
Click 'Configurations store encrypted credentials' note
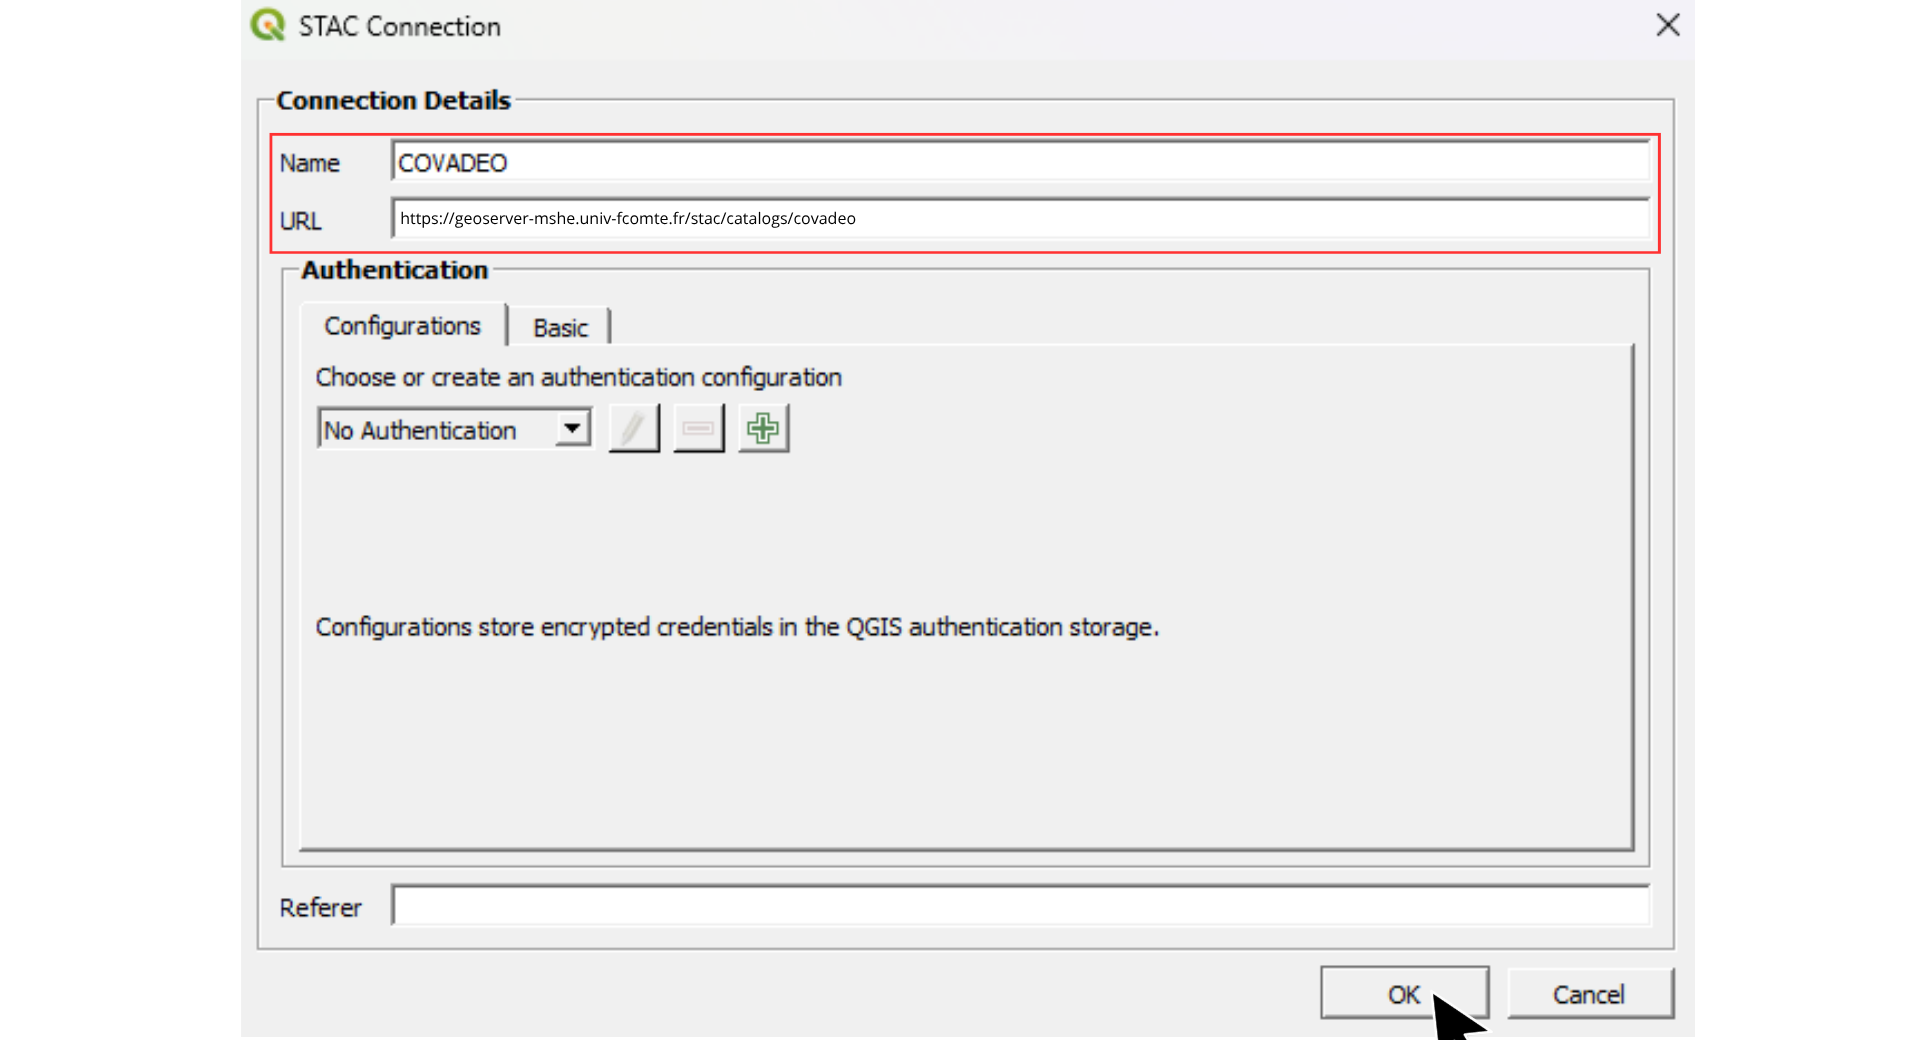click(x=737, y=627)
